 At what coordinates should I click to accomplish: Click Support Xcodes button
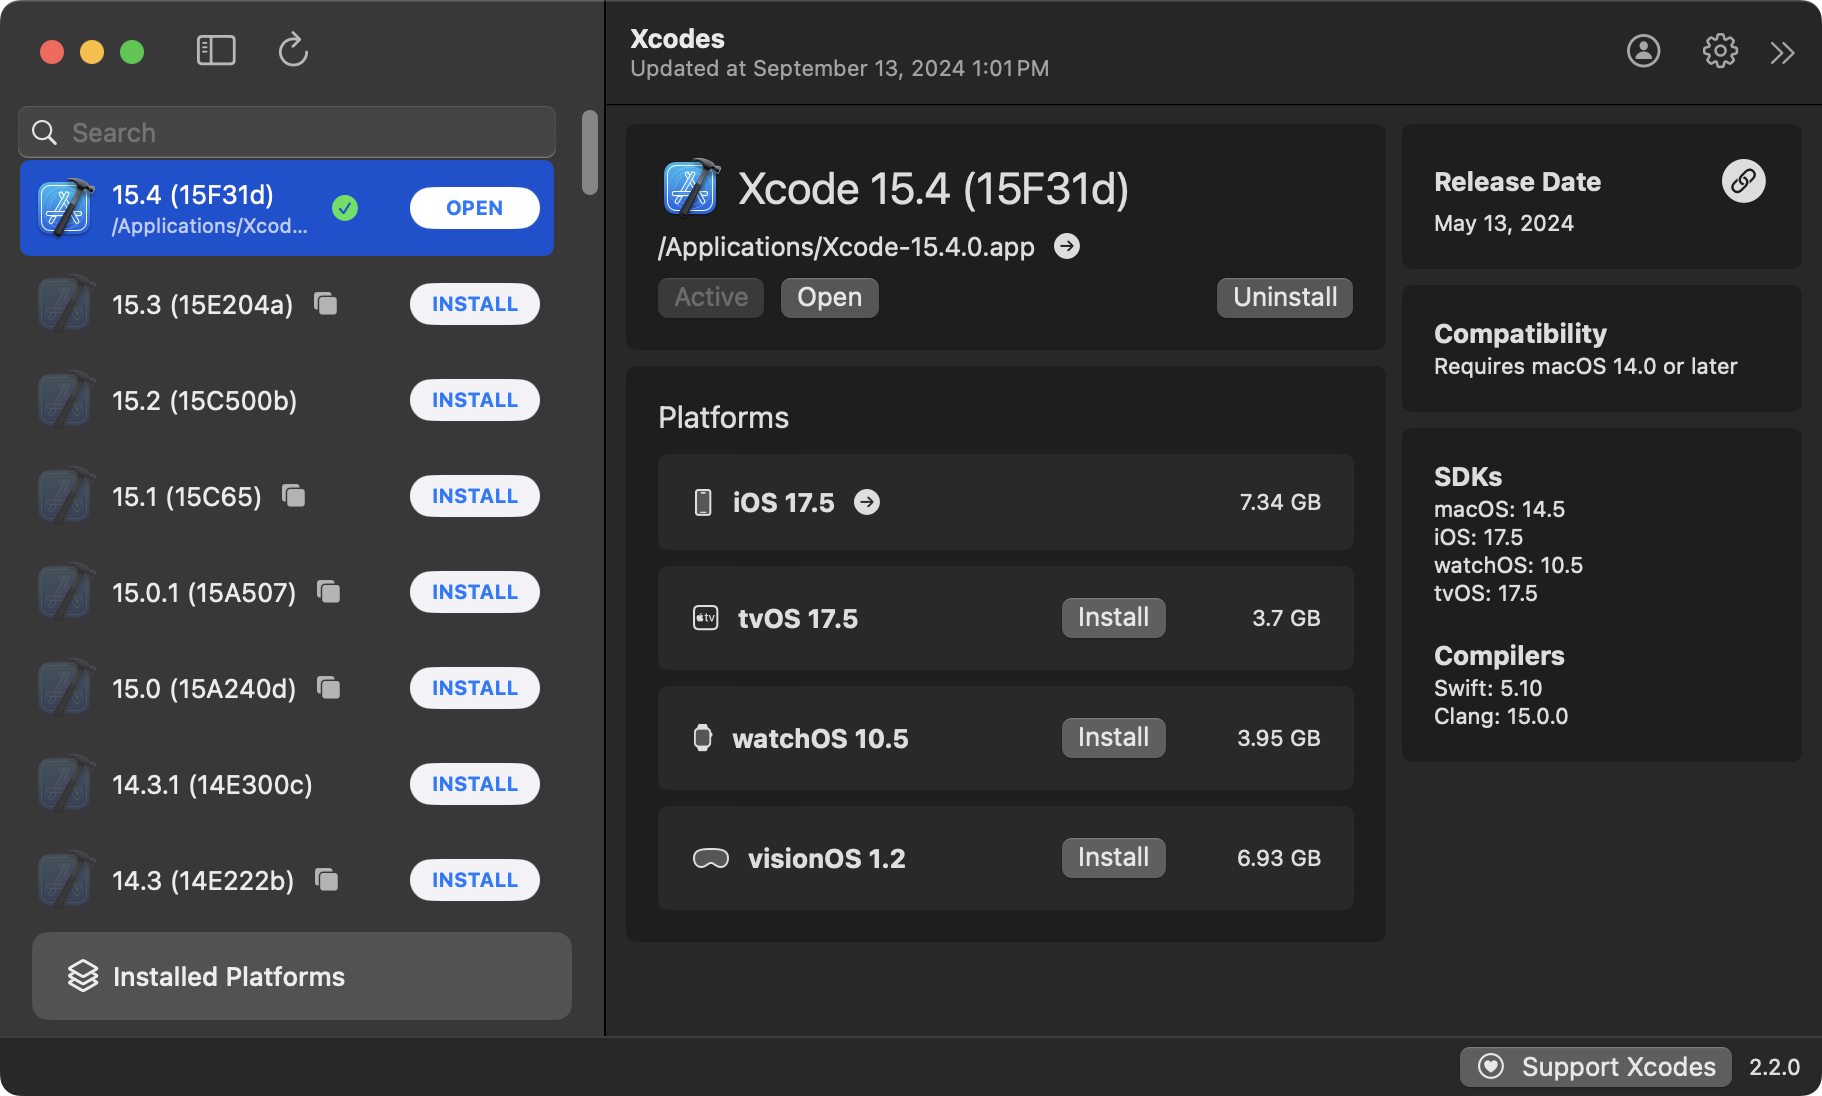pos(1598,1067)
